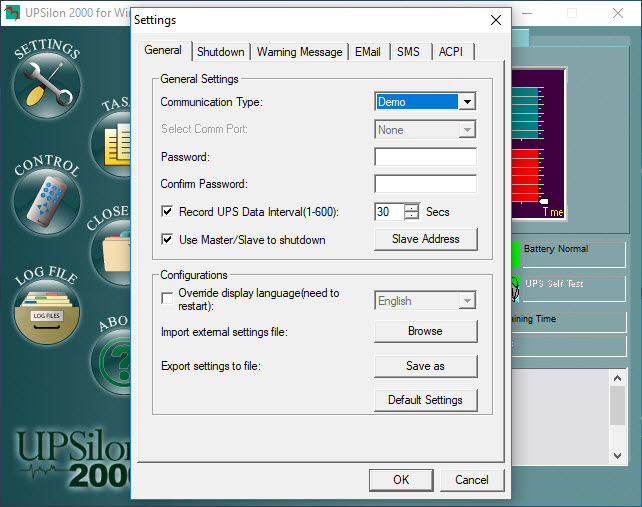The image size is (642, 507).
Task: Switch to the Shutdown tab
Action: (x=221, y=52)
